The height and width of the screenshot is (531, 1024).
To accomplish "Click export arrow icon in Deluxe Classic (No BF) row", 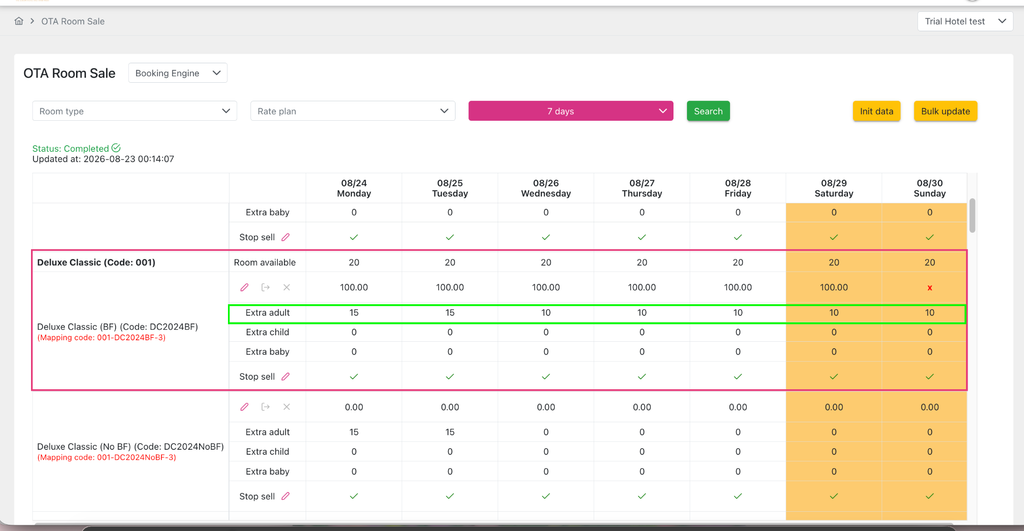I will pyautogui.click(x=265, y=407).
